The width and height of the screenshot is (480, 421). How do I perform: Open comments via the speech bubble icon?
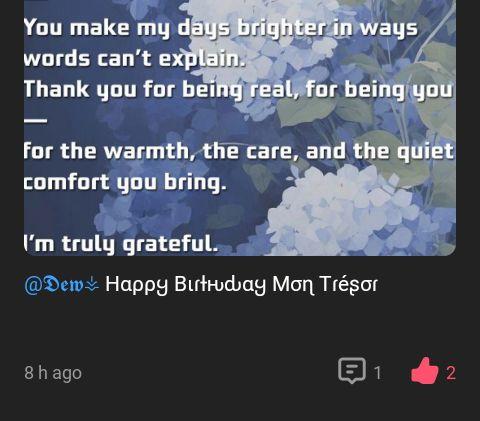click(352, 371)
